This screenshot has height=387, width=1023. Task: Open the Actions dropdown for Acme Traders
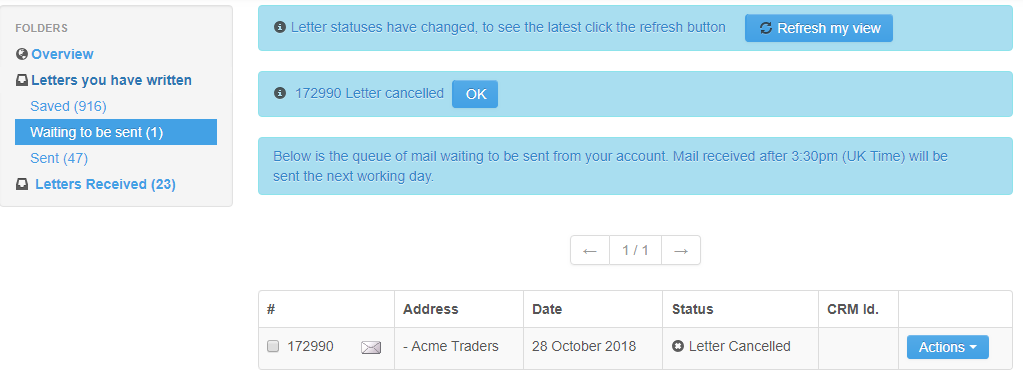[x=947, y=347]
